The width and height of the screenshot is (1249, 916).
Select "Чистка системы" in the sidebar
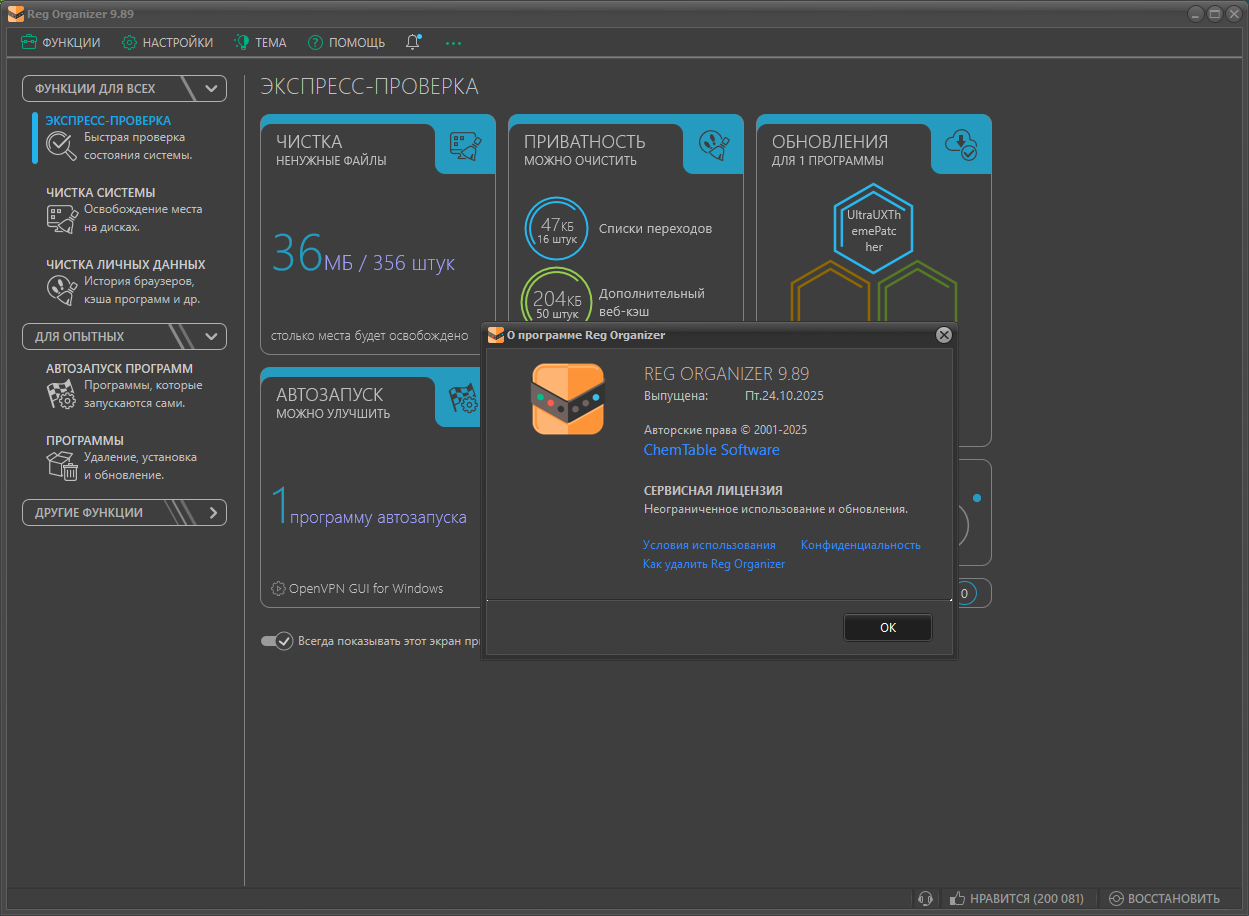100,192
